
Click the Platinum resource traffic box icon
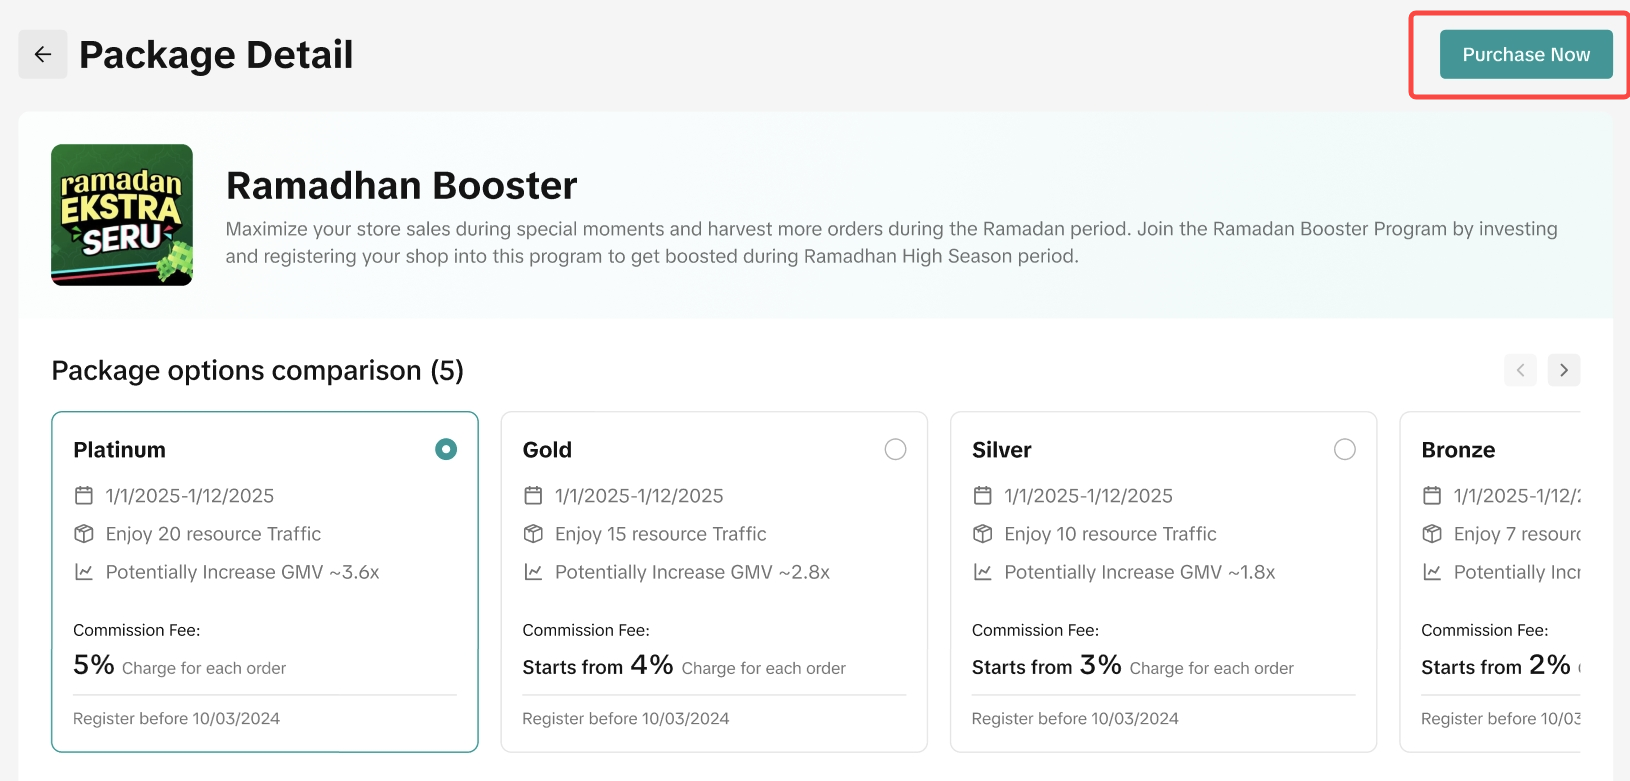pos(84,534)
